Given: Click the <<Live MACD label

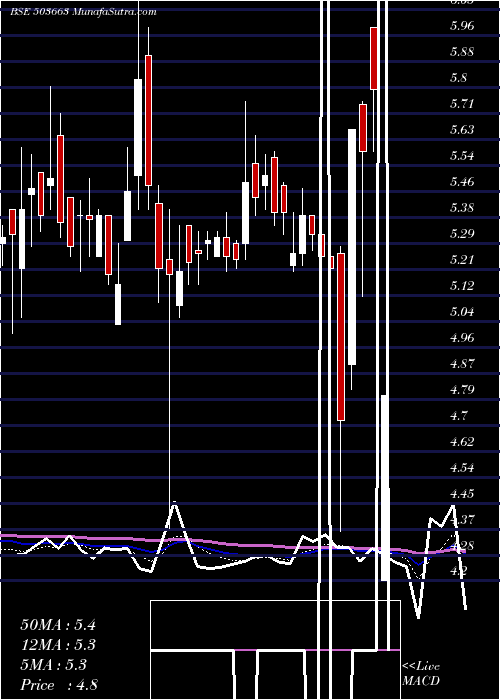Looking at the screenshot, I should point(421,674).
